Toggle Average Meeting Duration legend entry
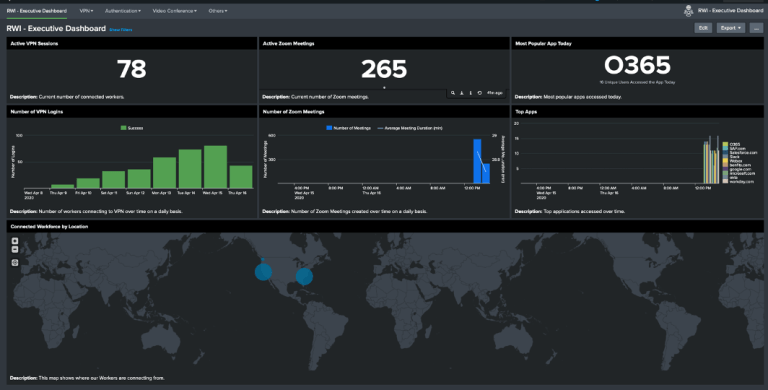Image resolution: width=768 pixels, height=390 pixels. click(410, 128)
